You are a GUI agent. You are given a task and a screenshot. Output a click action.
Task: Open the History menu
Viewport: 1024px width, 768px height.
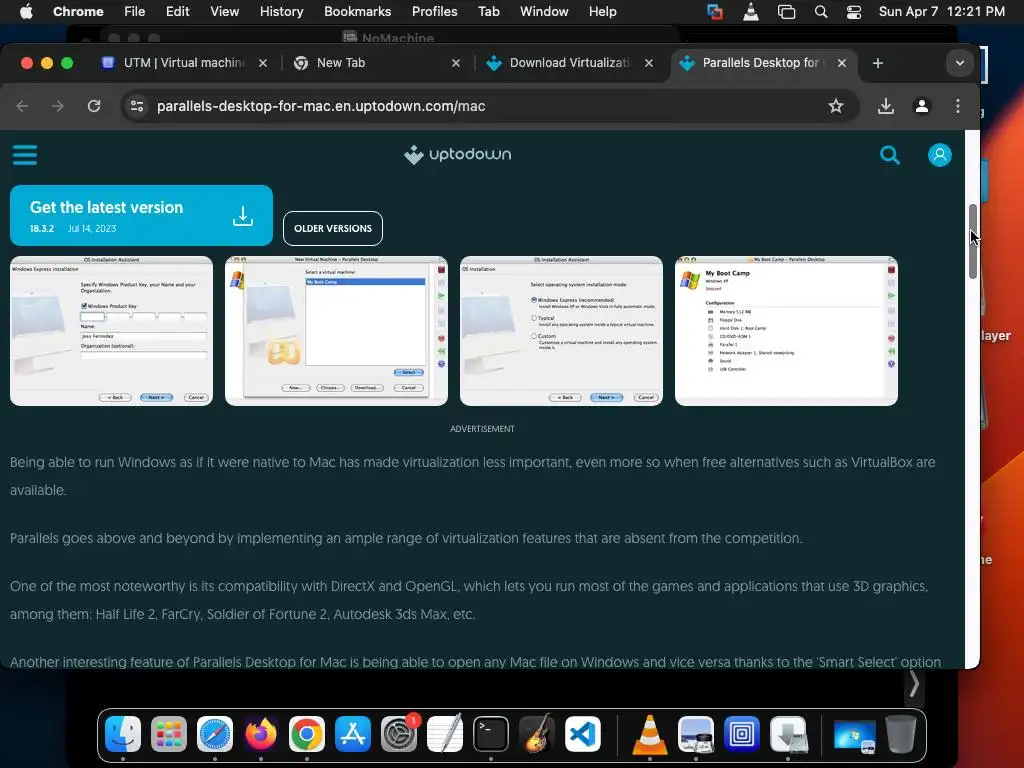pyautogui.click(x=281, y=11)
